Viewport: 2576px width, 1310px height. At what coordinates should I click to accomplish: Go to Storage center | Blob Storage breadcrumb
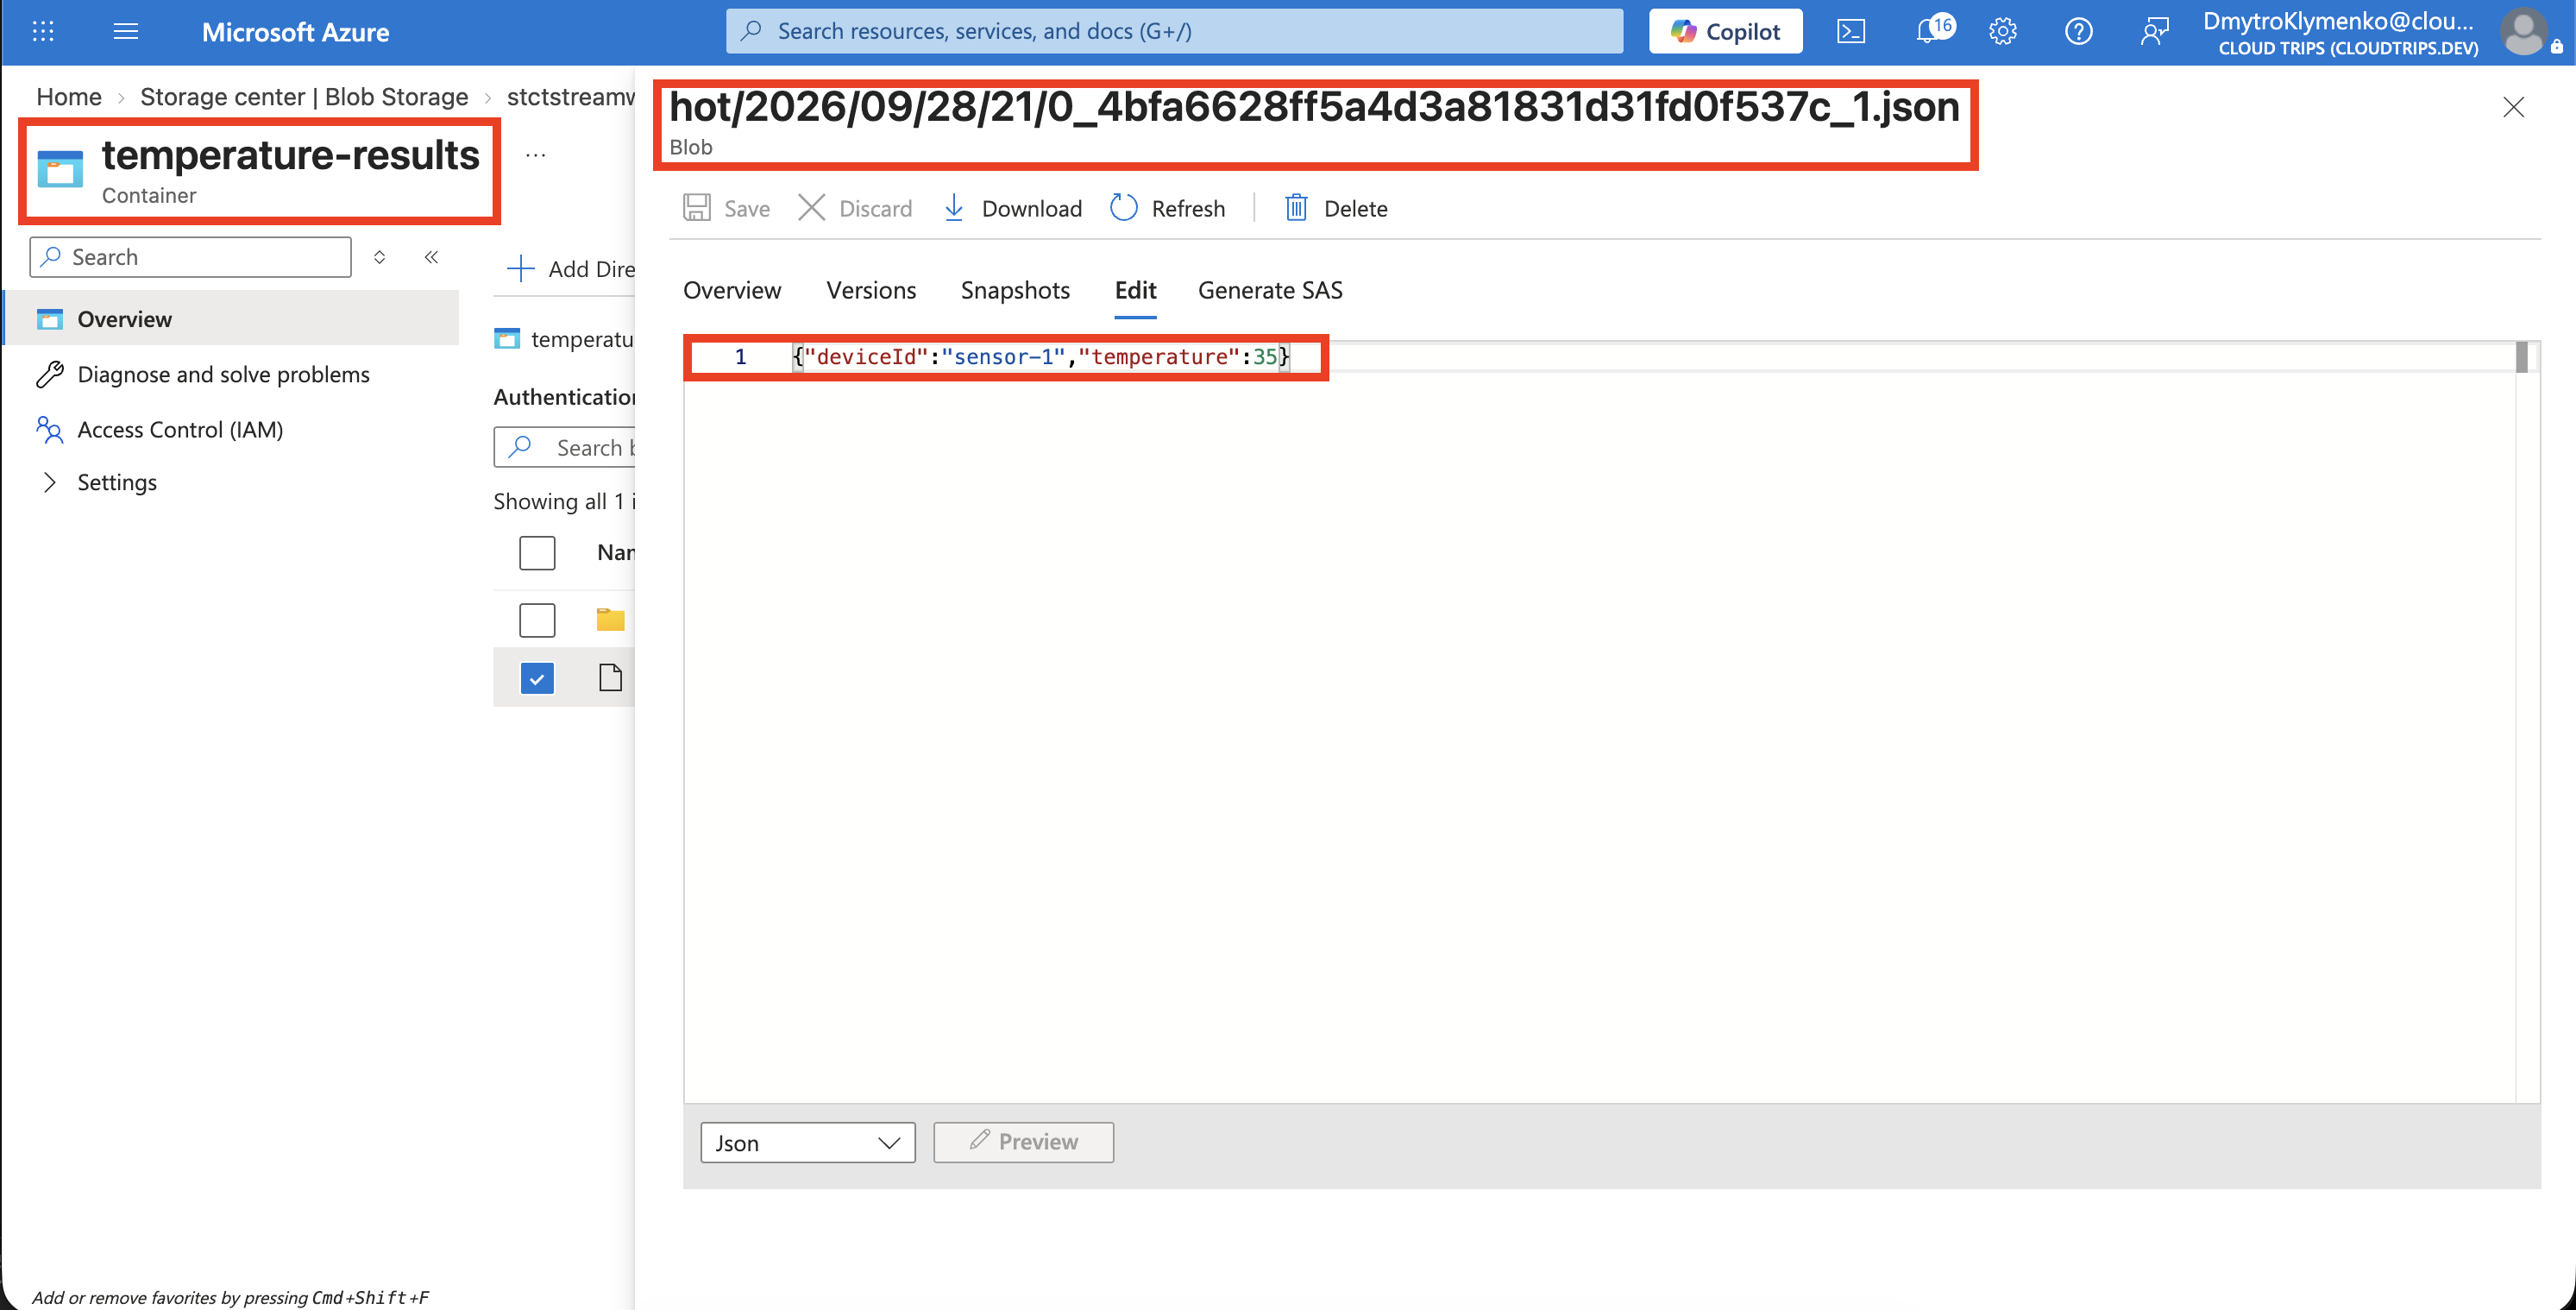pyautogui.click(x=304, y=97)
